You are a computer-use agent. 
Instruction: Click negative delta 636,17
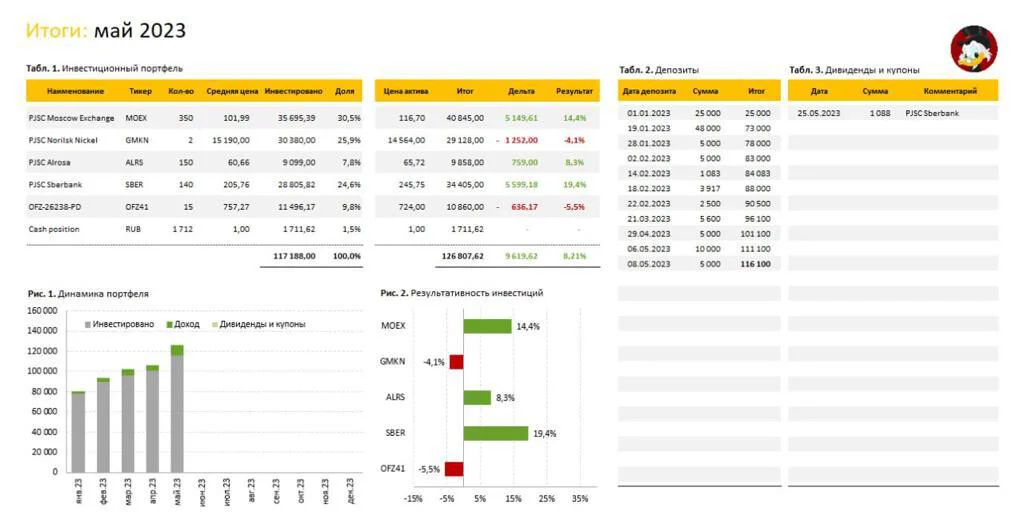[524, 207]
